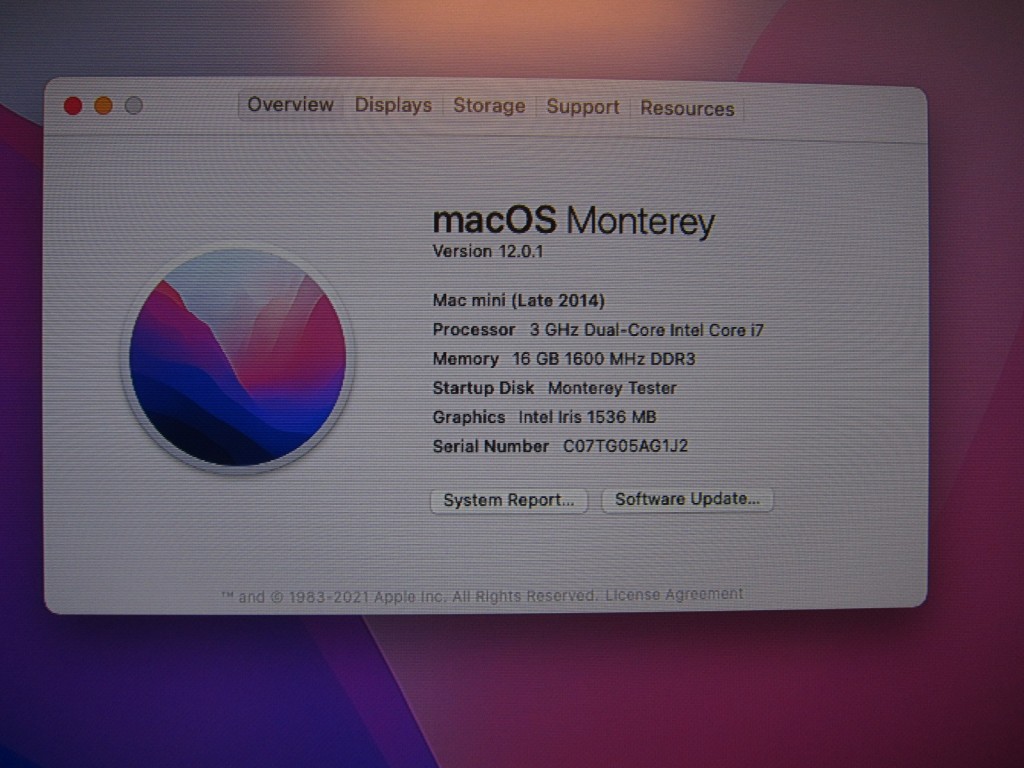Close the About This Mac window
This screenshot has width=1024, height=768.
click(73, 106)
